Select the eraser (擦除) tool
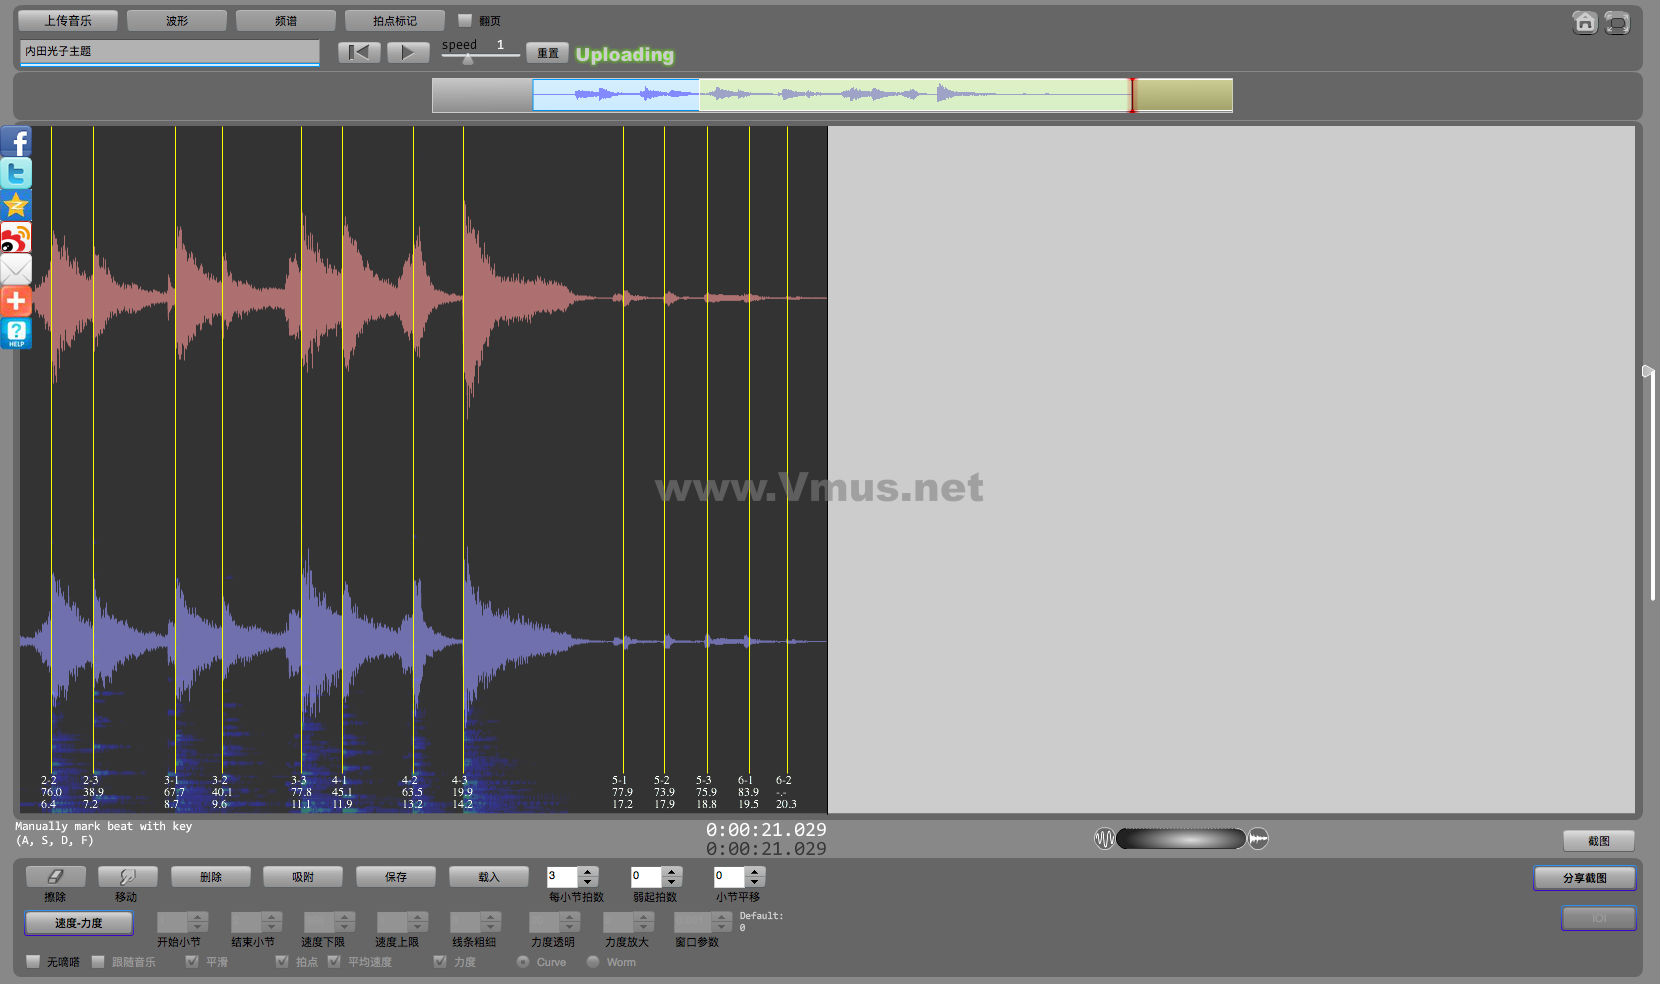1660x984 pixels. click(55, 877)
